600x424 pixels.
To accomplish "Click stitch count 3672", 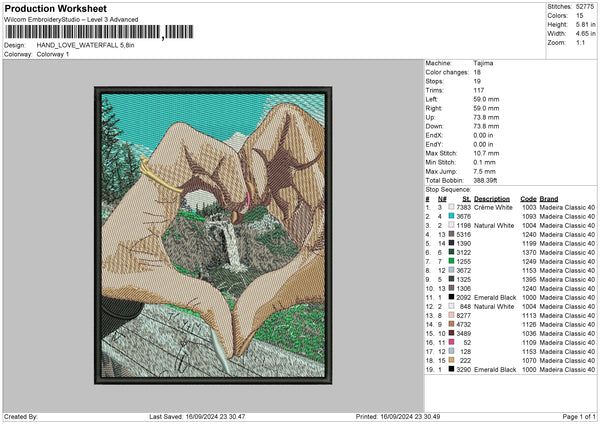I will point(463,270).
